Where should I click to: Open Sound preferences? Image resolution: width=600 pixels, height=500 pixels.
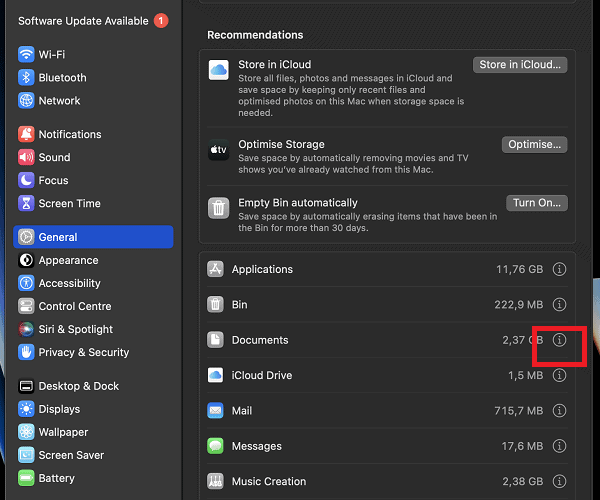pyautogui.click(x=54, y=157)
